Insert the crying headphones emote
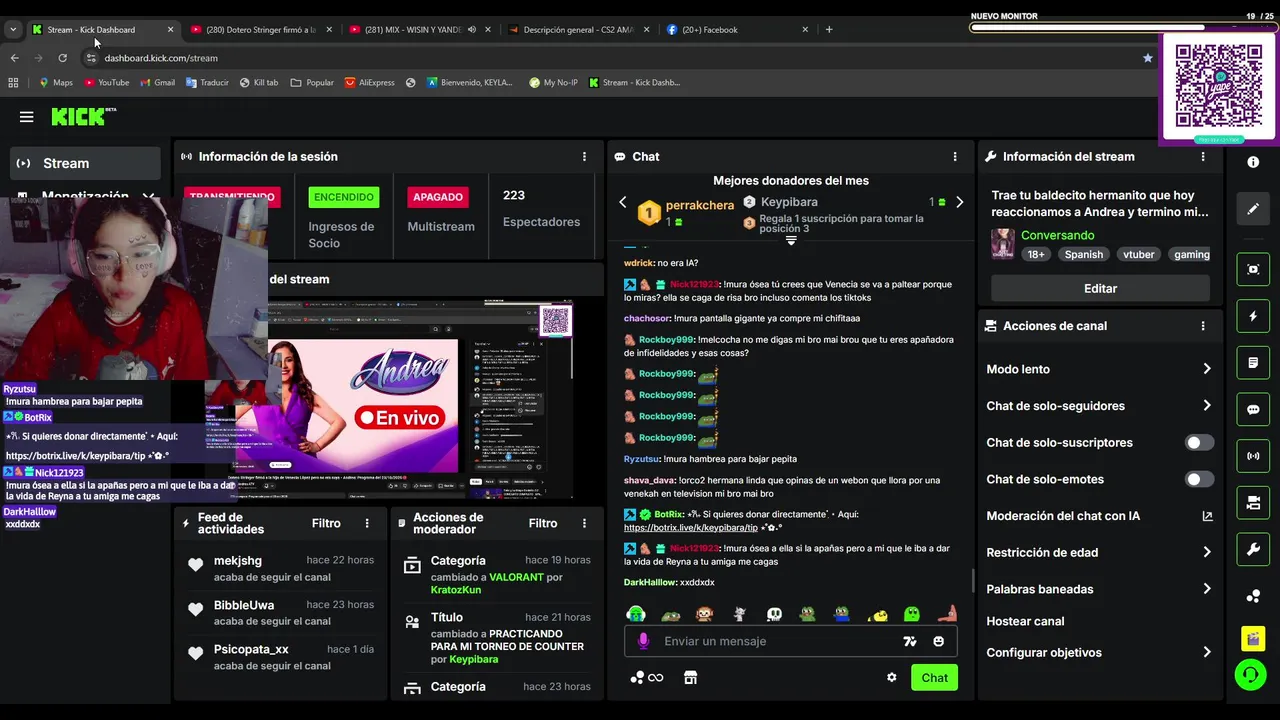 pyautogui.click(x=636, y=614)
